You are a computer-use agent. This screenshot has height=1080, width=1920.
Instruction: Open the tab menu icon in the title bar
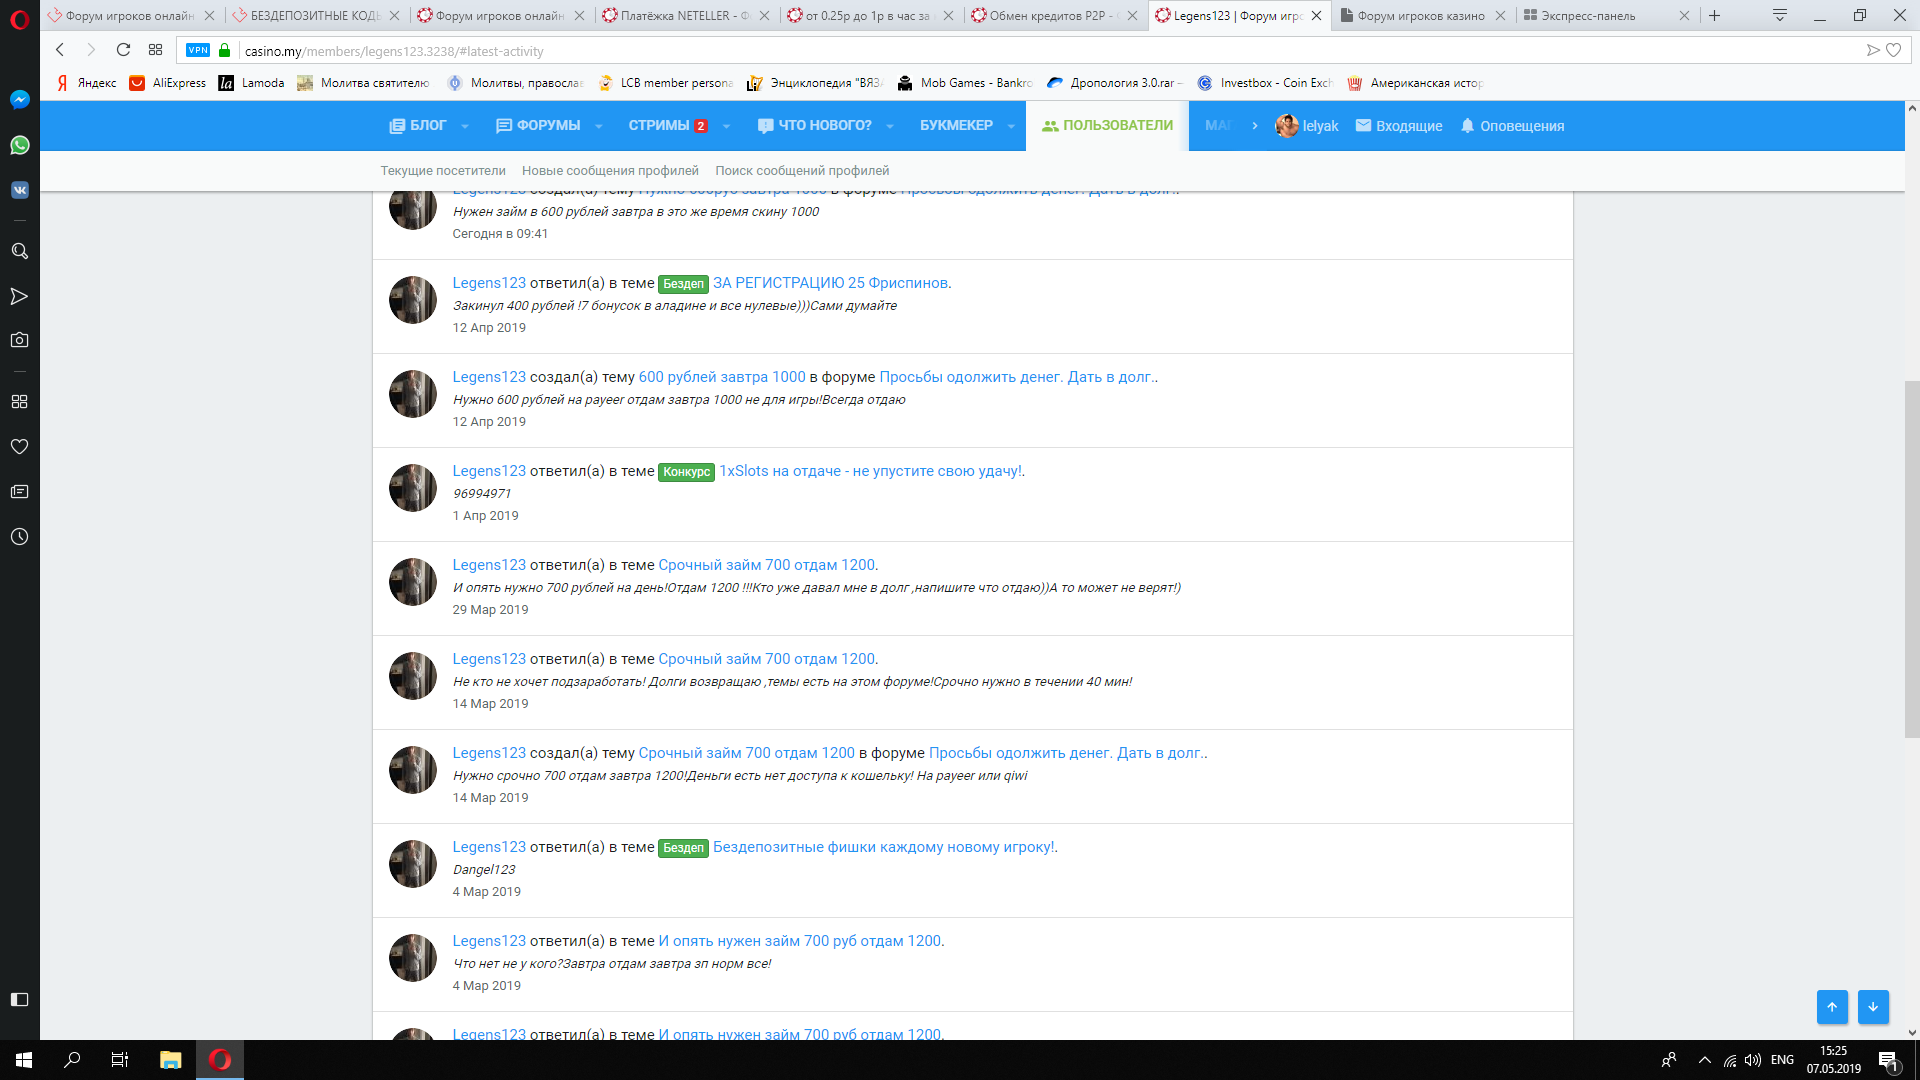click(1780, 15)
